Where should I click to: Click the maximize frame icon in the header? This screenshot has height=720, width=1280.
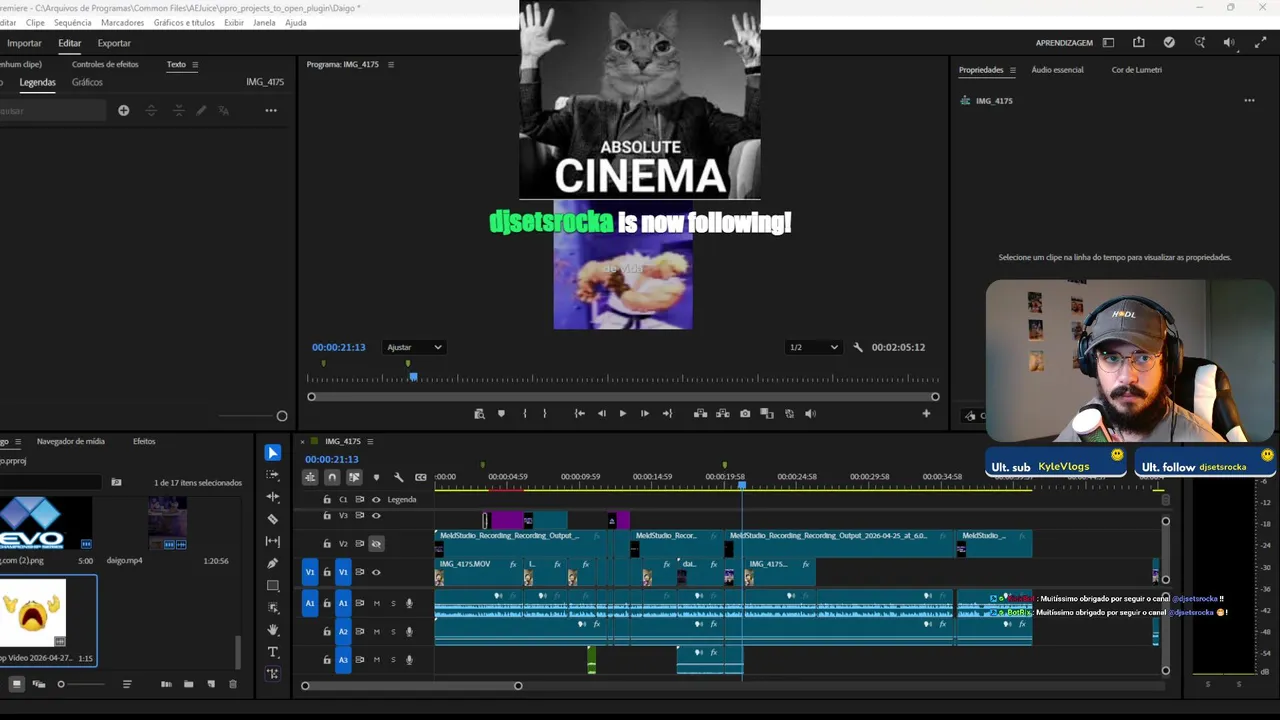click(x=1260, y=43)
